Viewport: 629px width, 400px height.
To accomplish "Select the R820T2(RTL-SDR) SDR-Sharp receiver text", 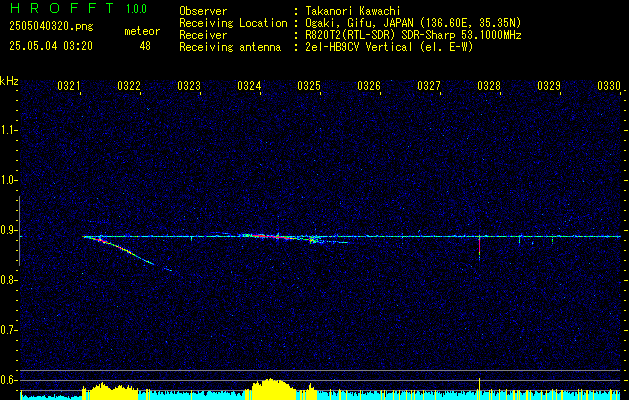I will pos(414,35).
